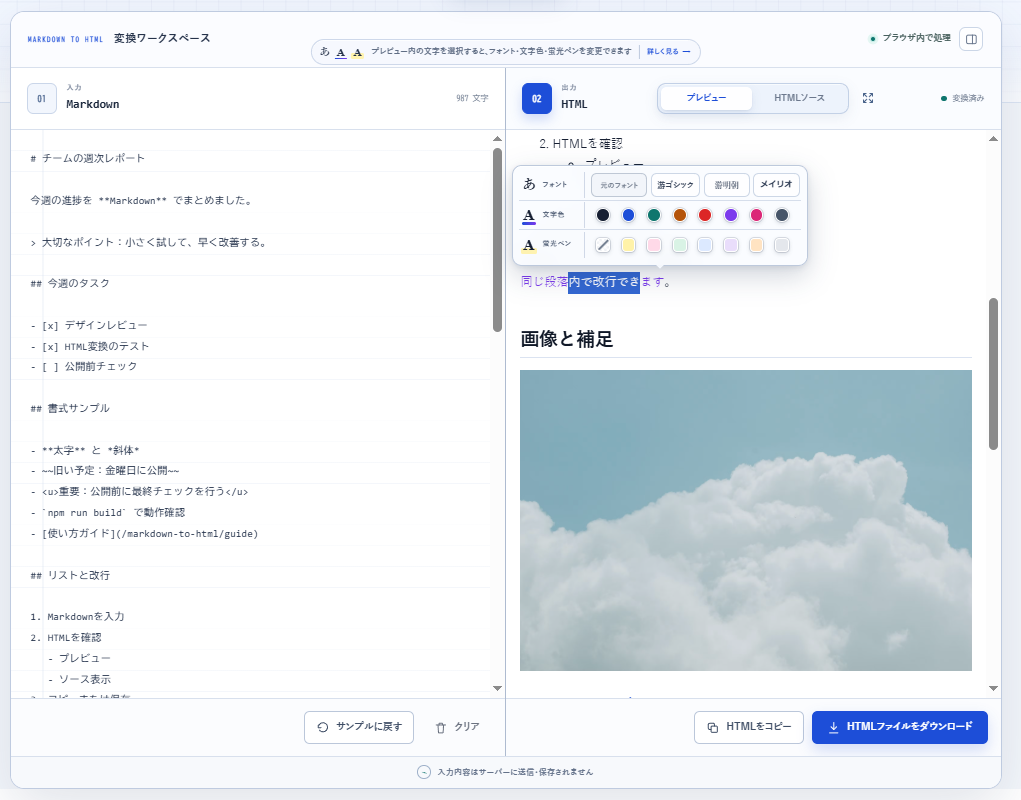
Task: Click the '画像と補足' heading in the preview
Action: [566, 339]
